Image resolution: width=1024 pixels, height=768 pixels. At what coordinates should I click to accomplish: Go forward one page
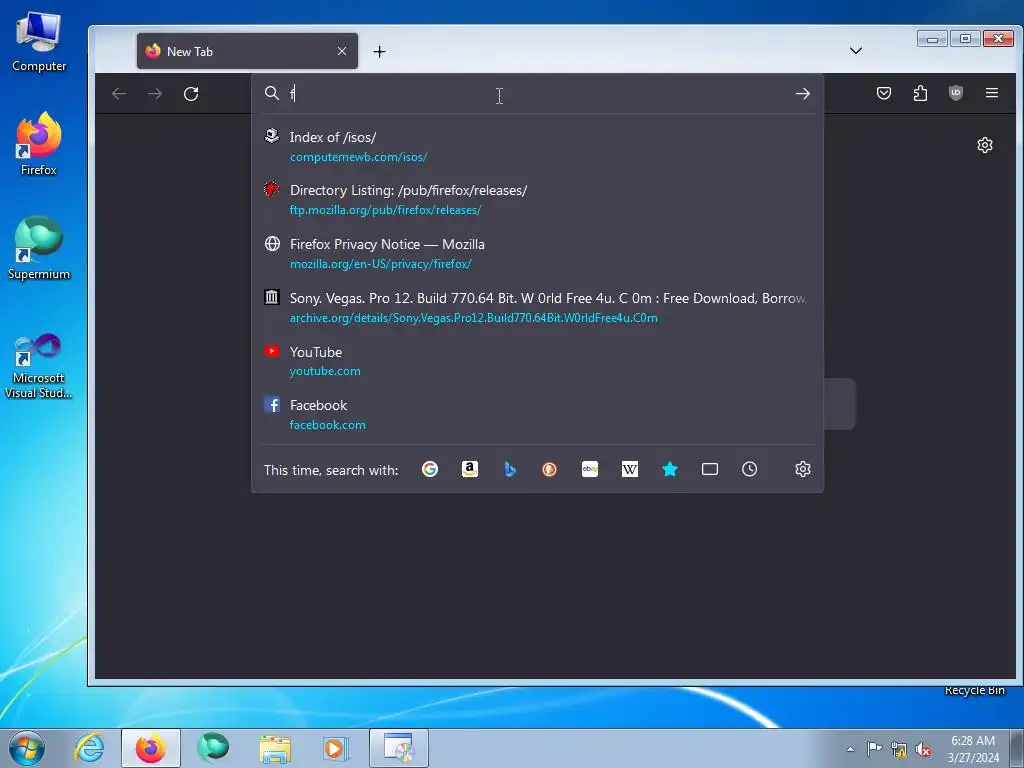click(155, 94)
